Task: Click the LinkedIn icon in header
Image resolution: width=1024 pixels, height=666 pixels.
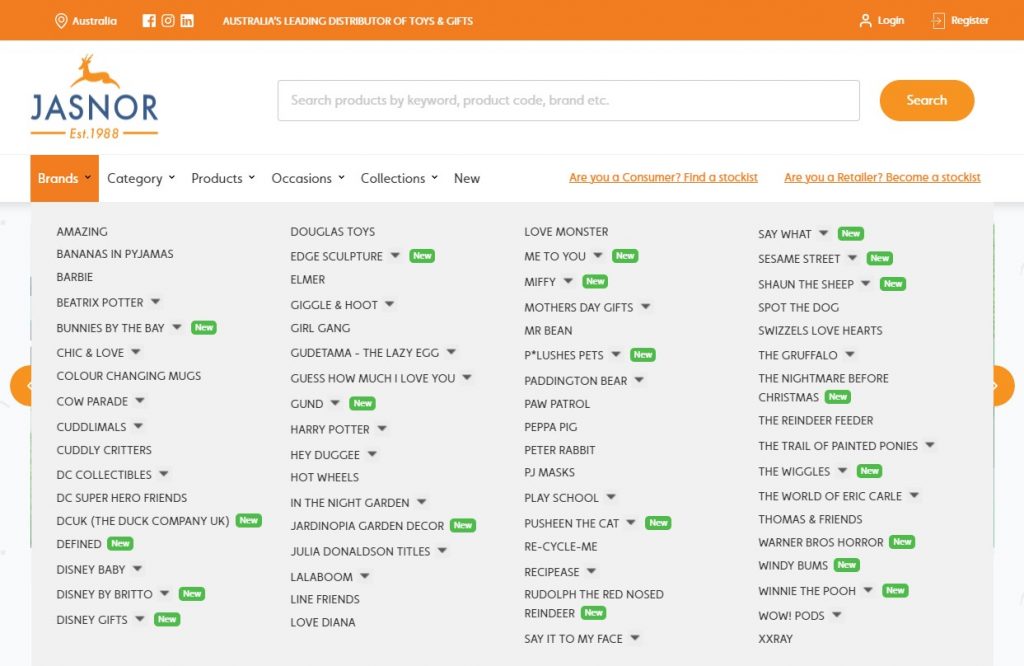Action: coord(187,21)
